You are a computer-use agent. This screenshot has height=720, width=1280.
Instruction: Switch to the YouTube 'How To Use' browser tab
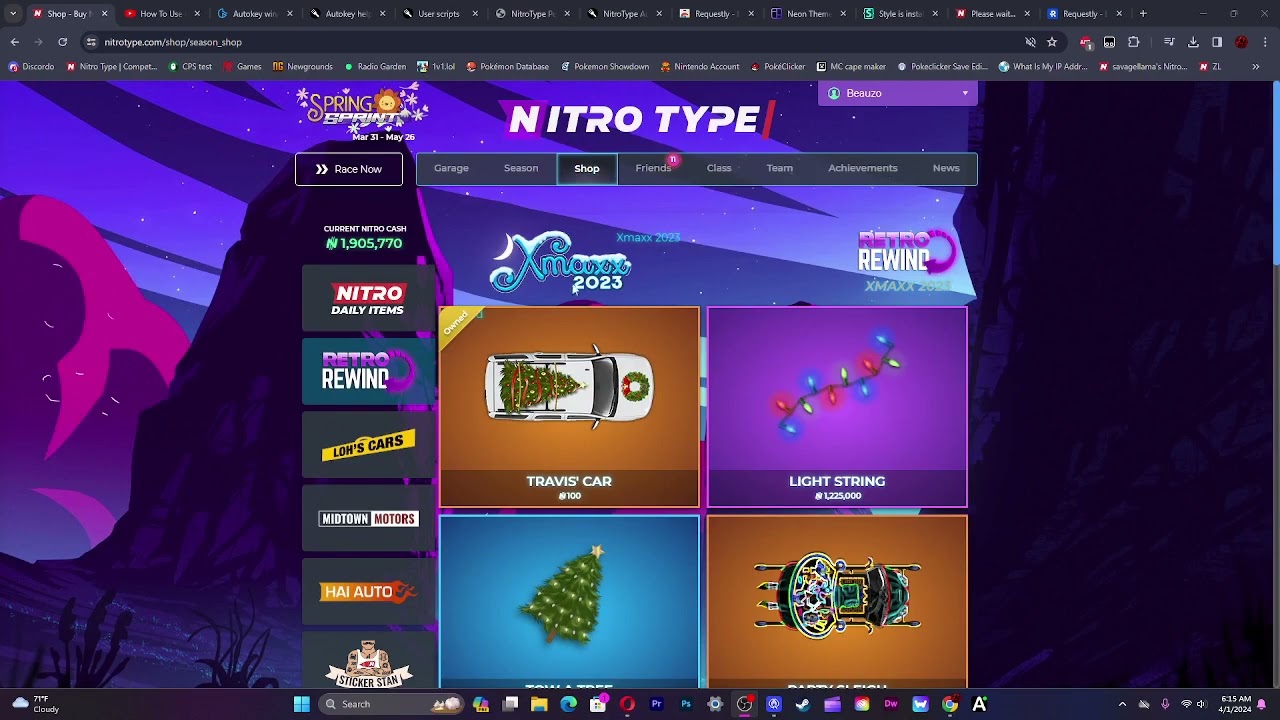tap(160, 14)
